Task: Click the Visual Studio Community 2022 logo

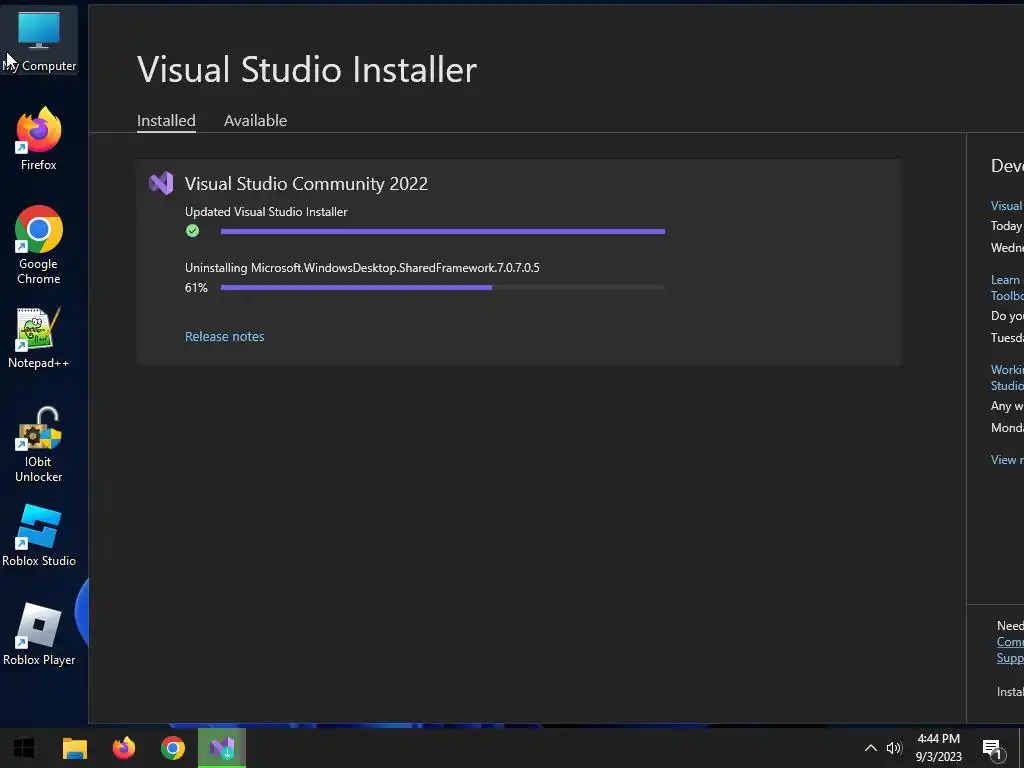Action: pos(161,184)
